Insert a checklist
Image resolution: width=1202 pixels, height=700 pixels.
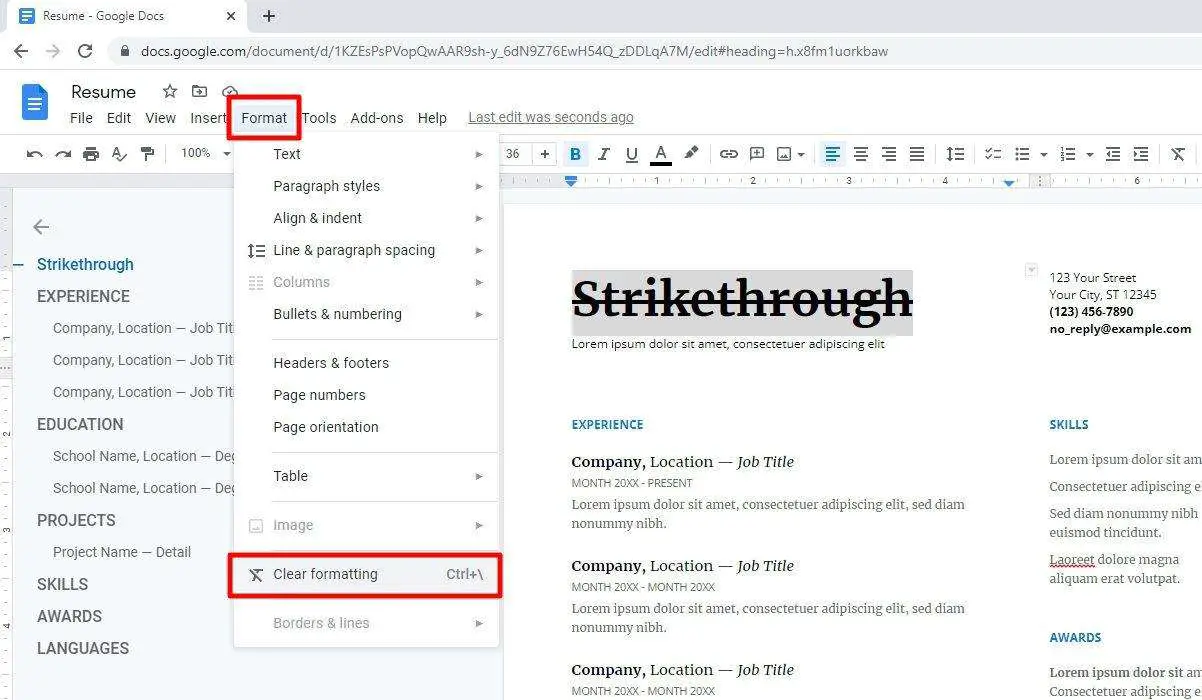coord(993,154)
